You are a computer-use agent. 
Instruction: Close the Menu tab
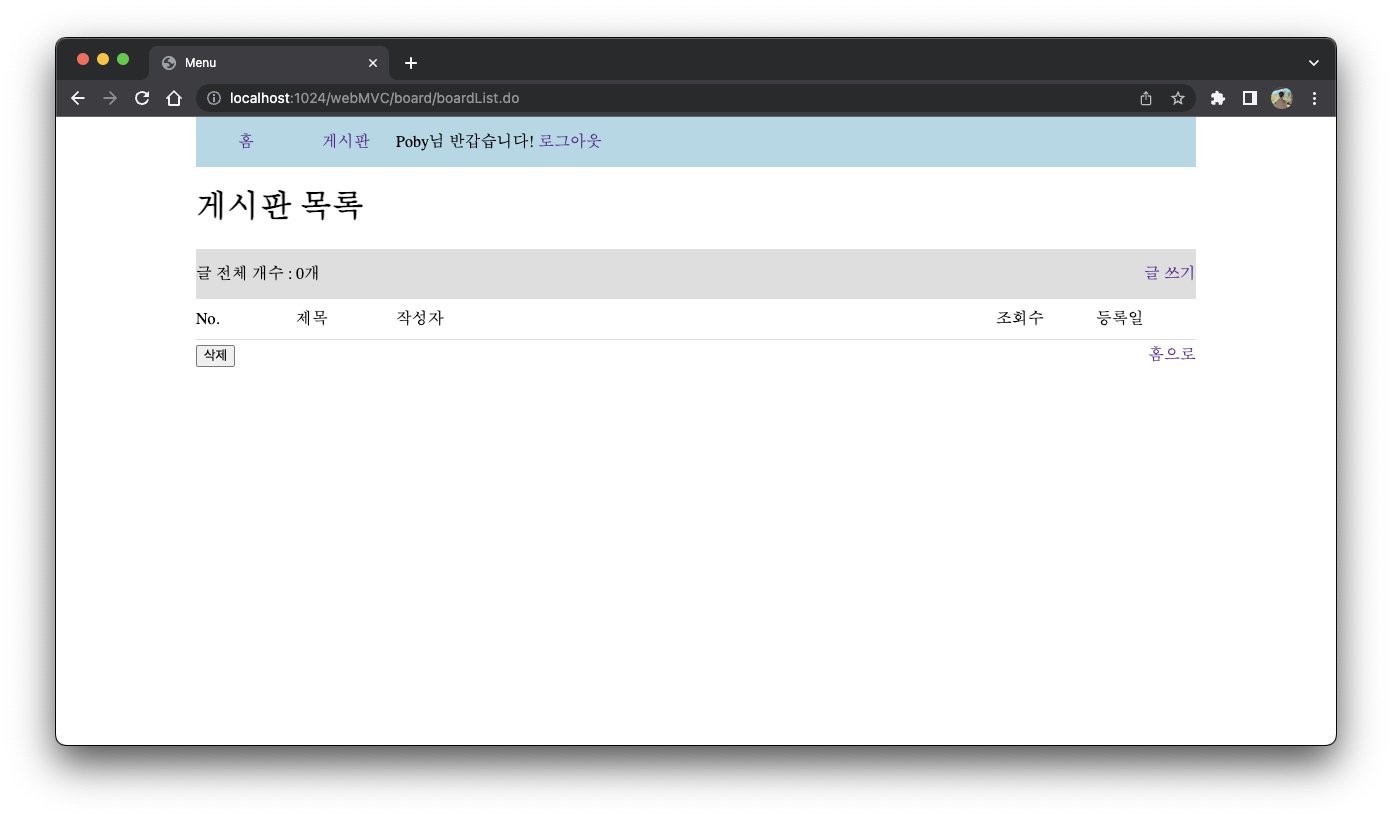click(x=373, y=63)
